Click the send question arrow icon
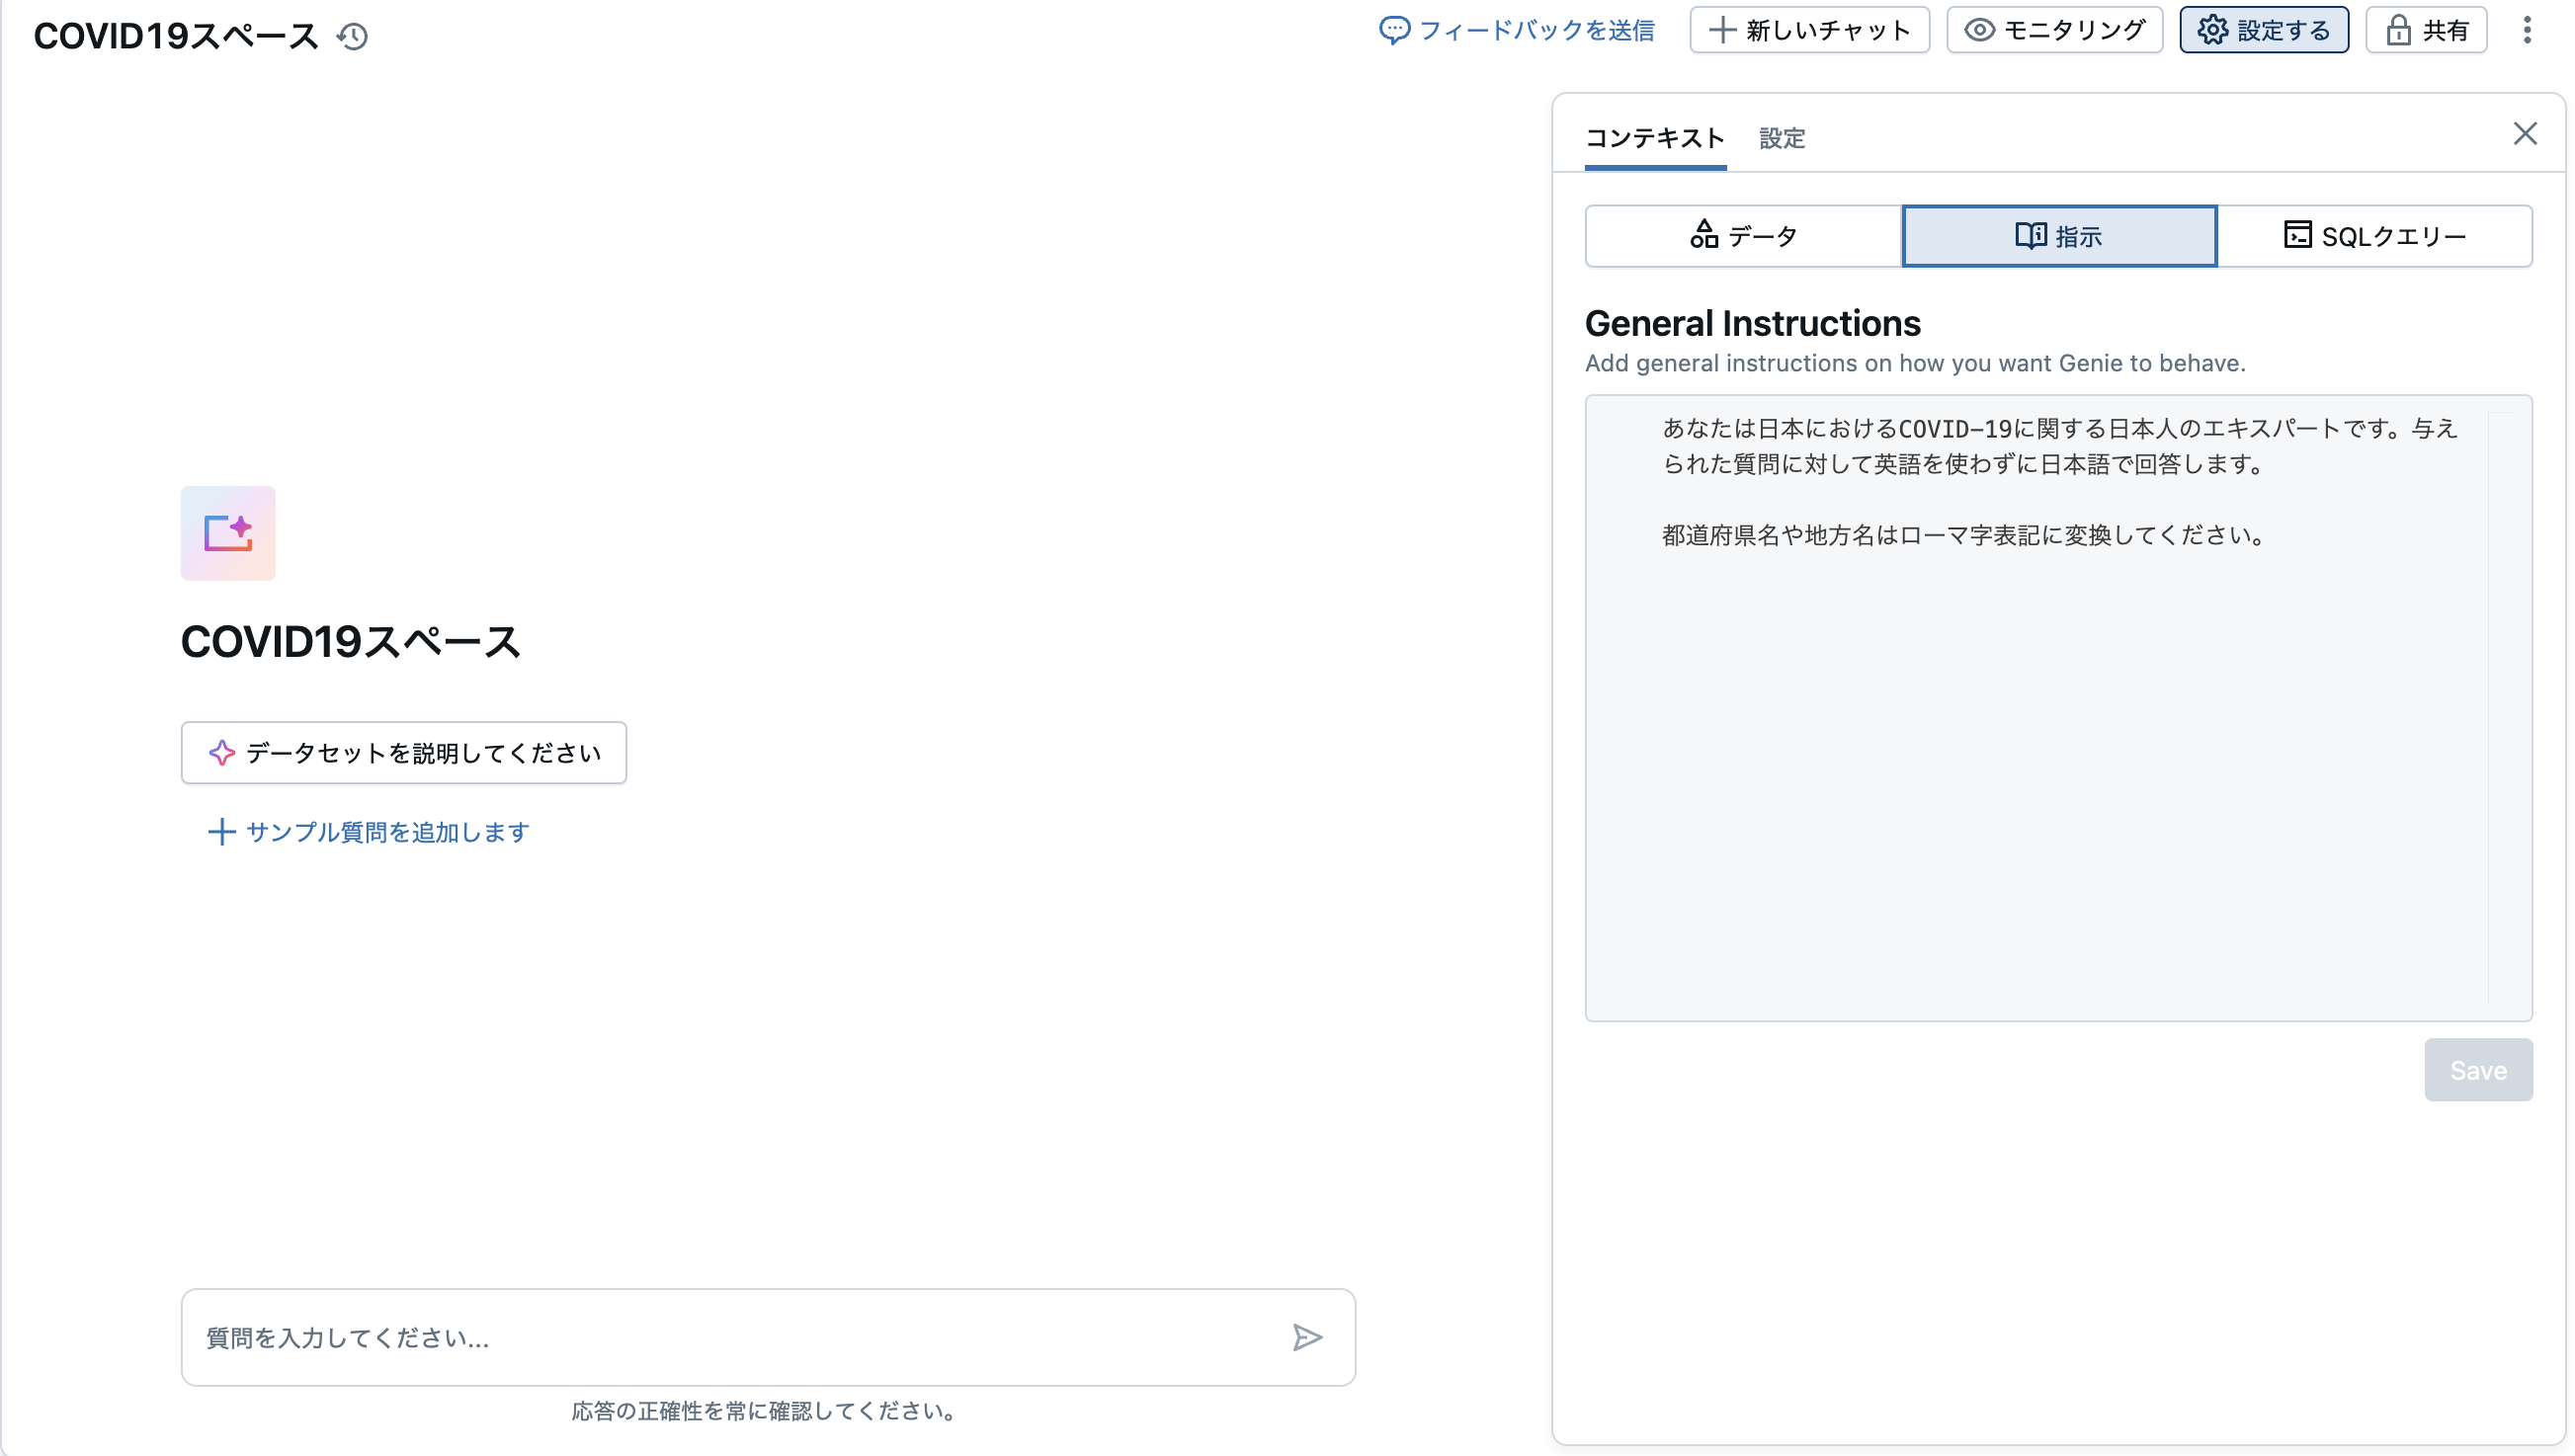 click(x=1307, y=1337)
